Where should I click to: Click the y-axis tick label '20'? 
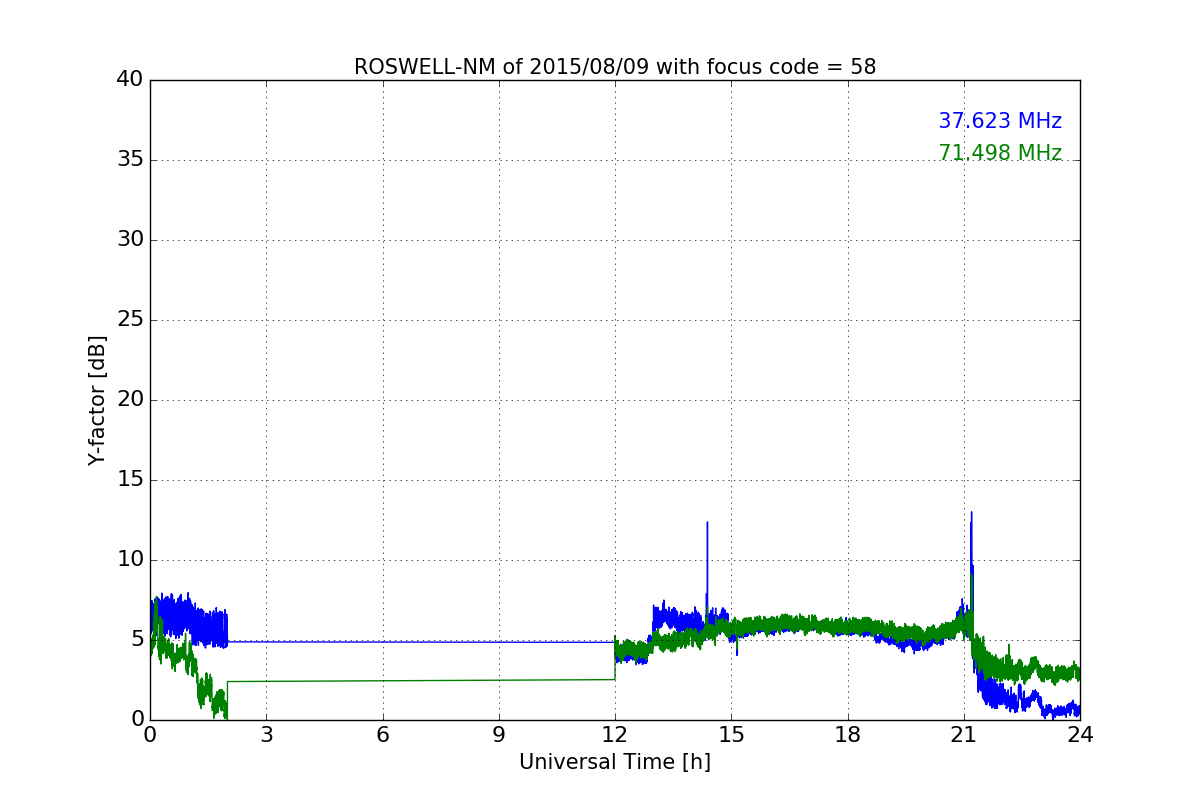pos(130,400)
